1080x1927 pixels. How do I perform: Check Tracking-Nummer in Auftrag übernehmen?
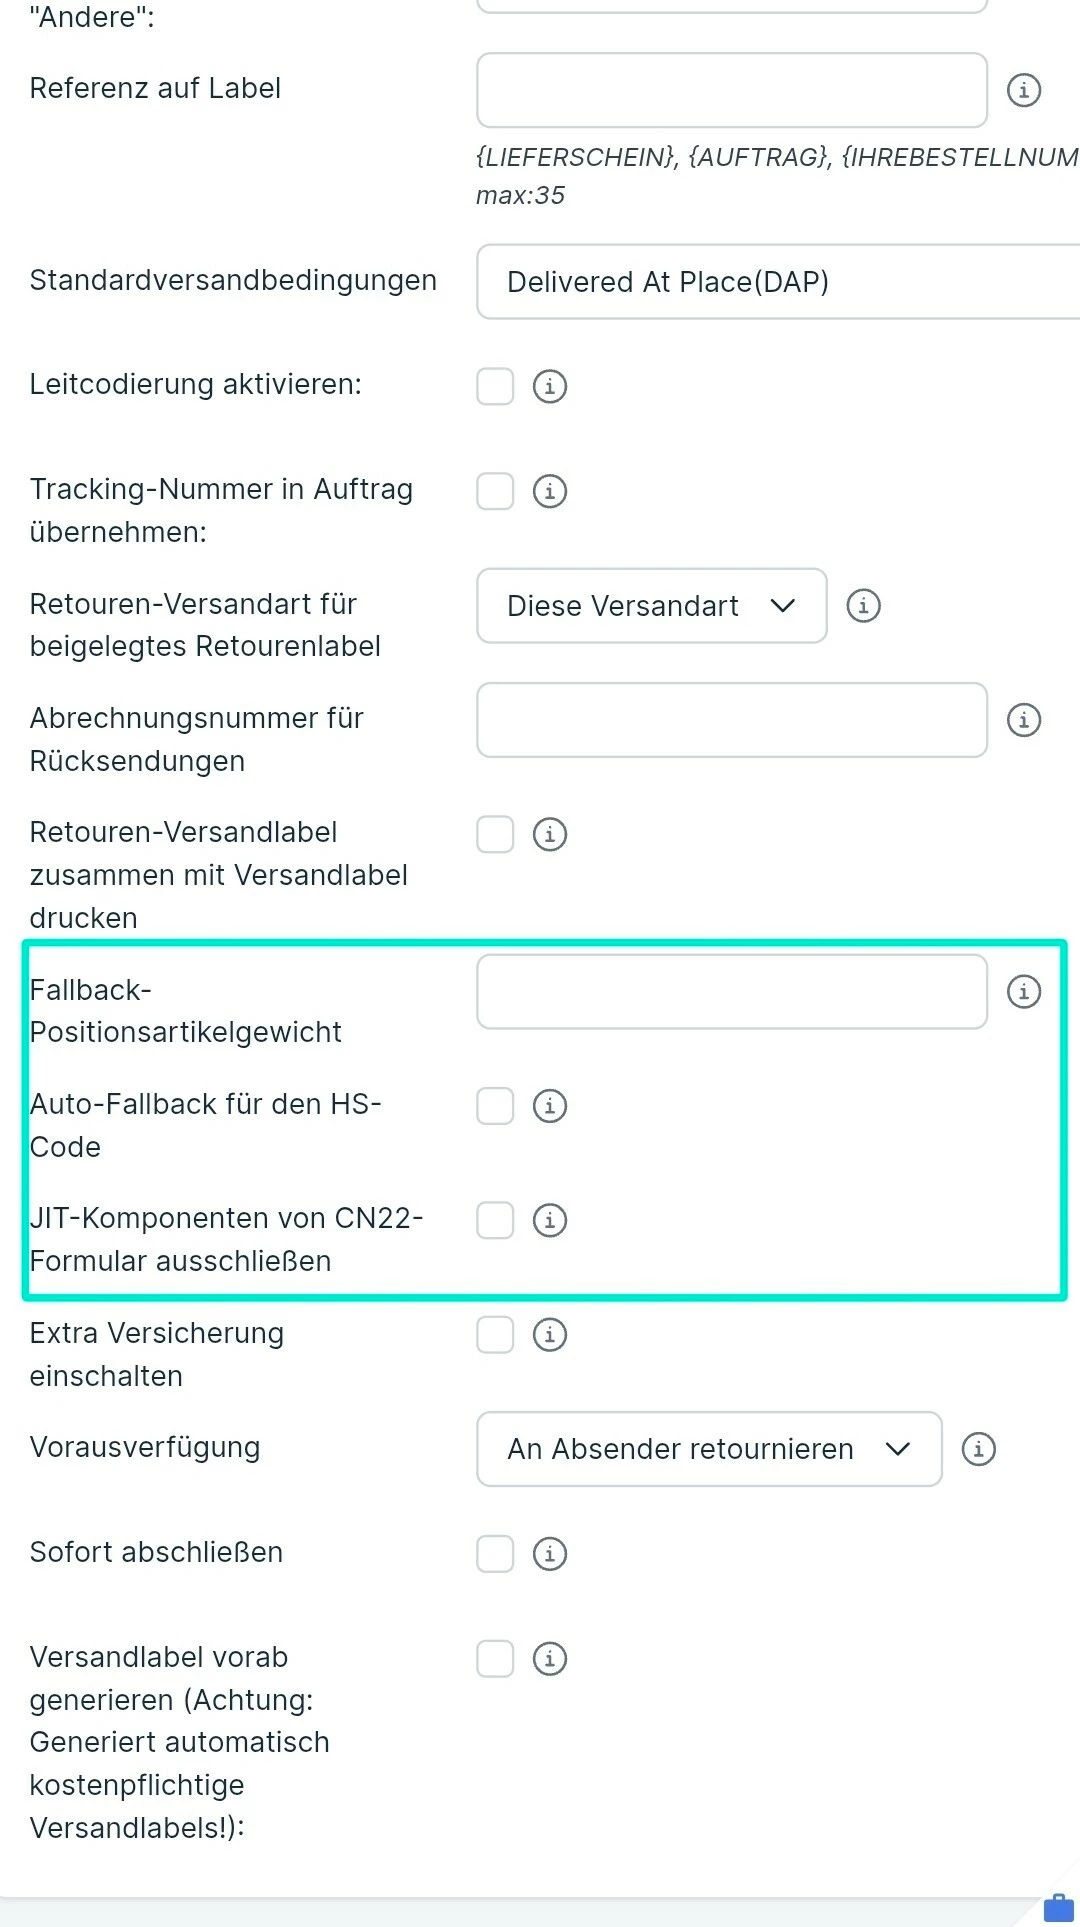[x=495, y=491]
